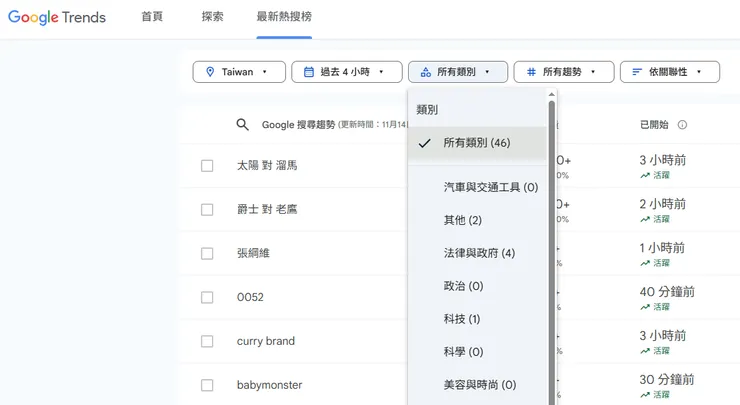Viewport: 740px width, 405px height.
Task: Click the checkmark icon beside 所有類別 (46)
Action: pos(425,143)
